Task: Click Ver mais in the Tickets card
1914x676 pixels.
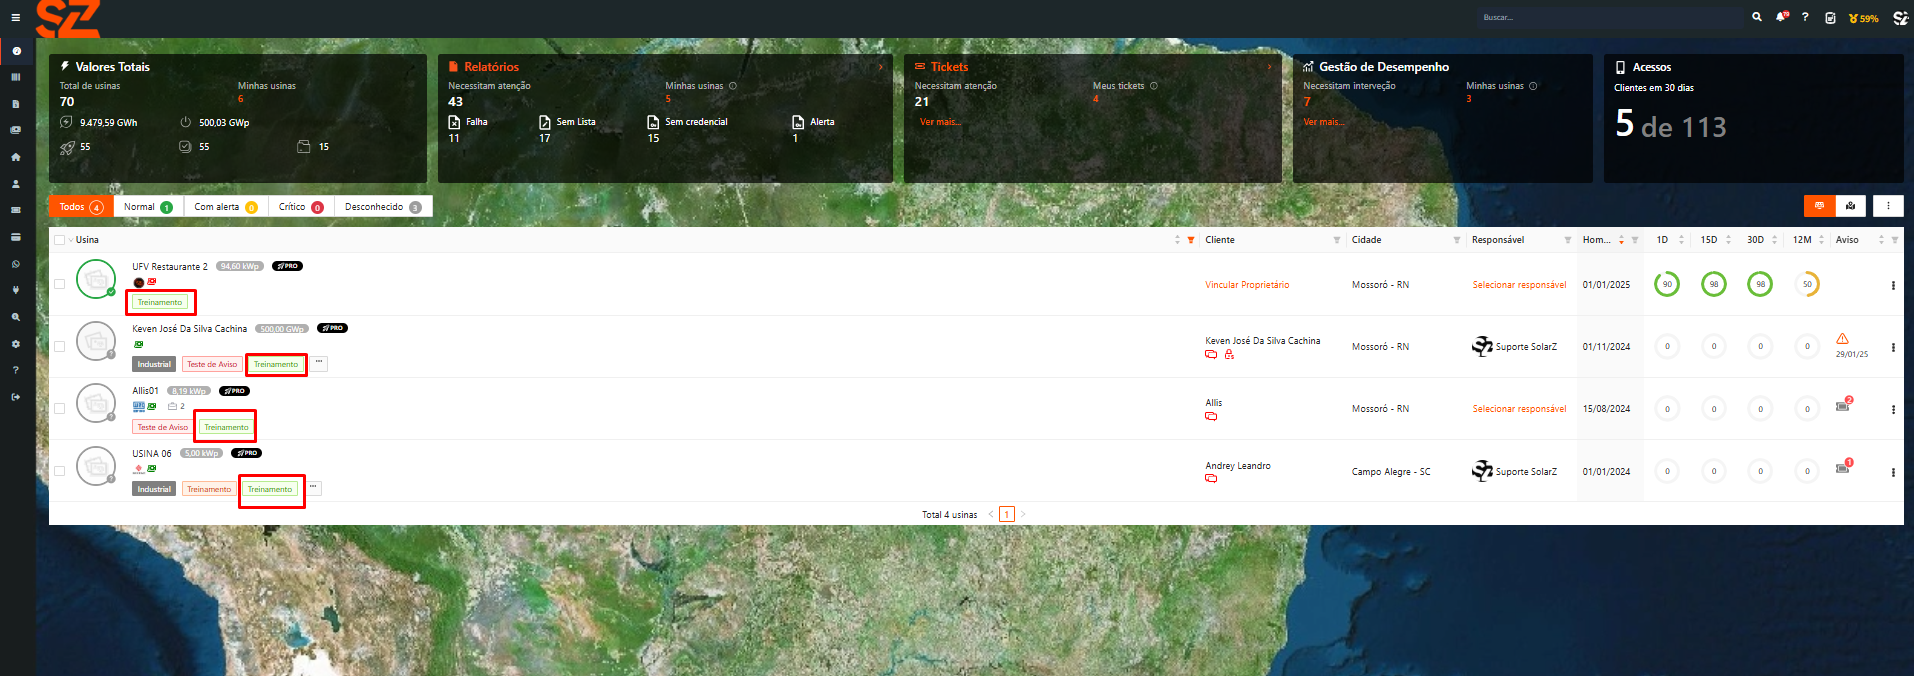Action: 940,122
